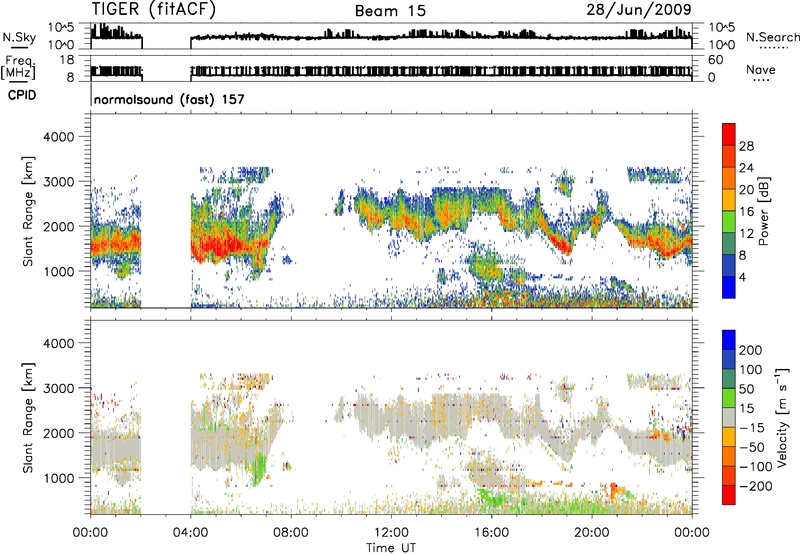
Task: Click the 200 value on Velocity colorbar
Action: pyautogui.click(x=750, y=350)
